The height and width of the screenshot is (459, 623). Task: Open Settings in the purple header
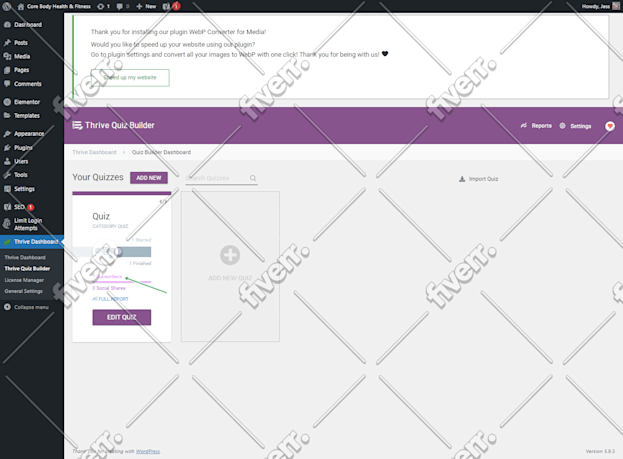point(575,126)
